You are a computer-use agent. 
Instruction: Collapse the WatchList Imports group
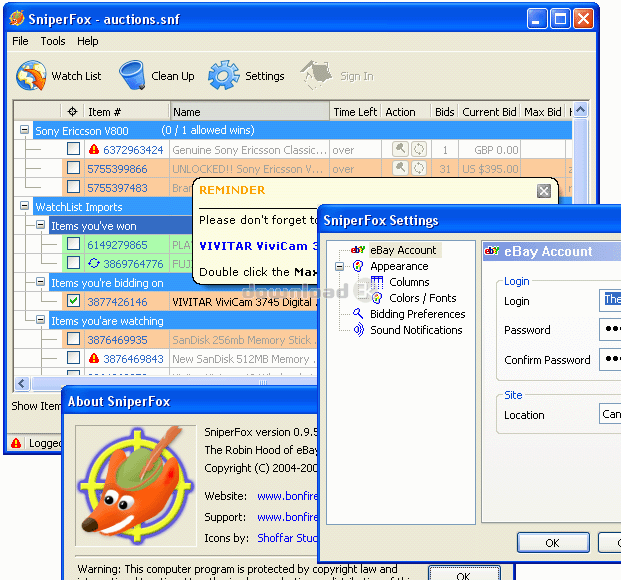25,206
